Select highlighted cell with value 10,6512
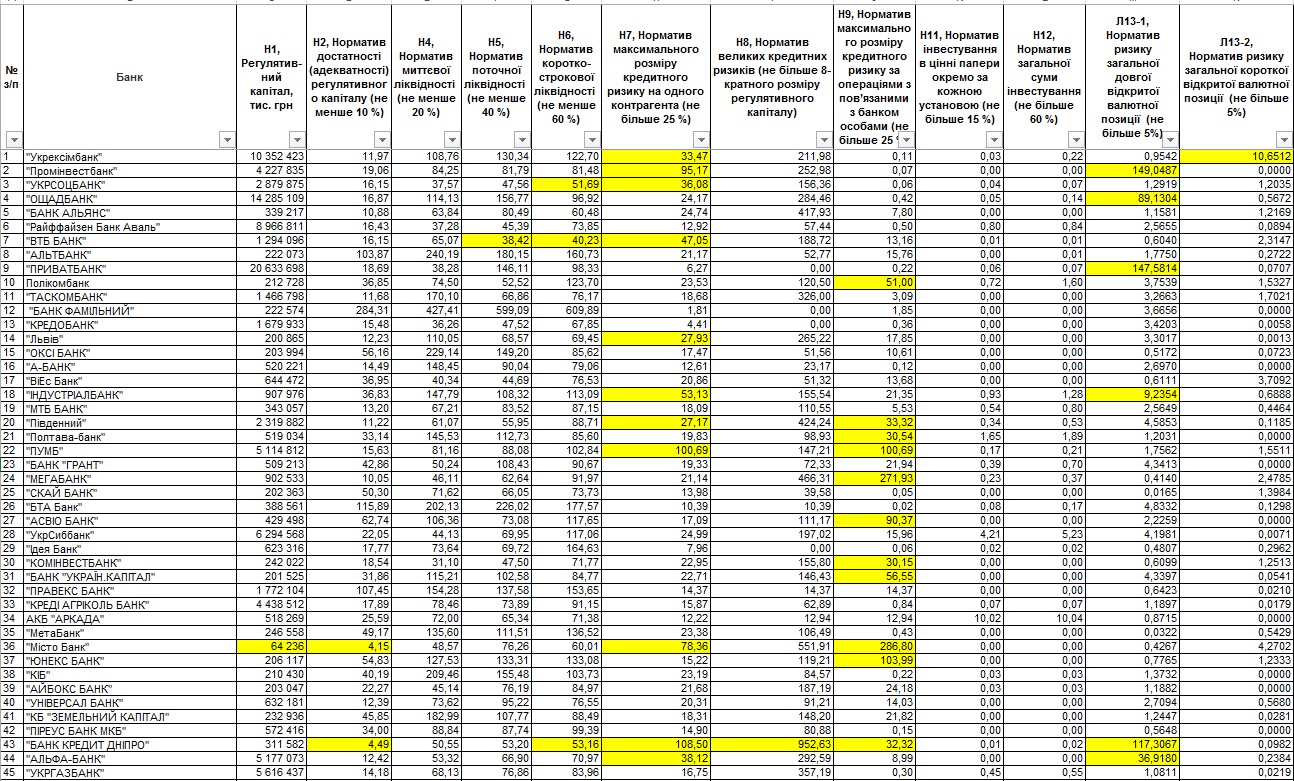The image size is (1294, 781). (x=1237, y=157)
